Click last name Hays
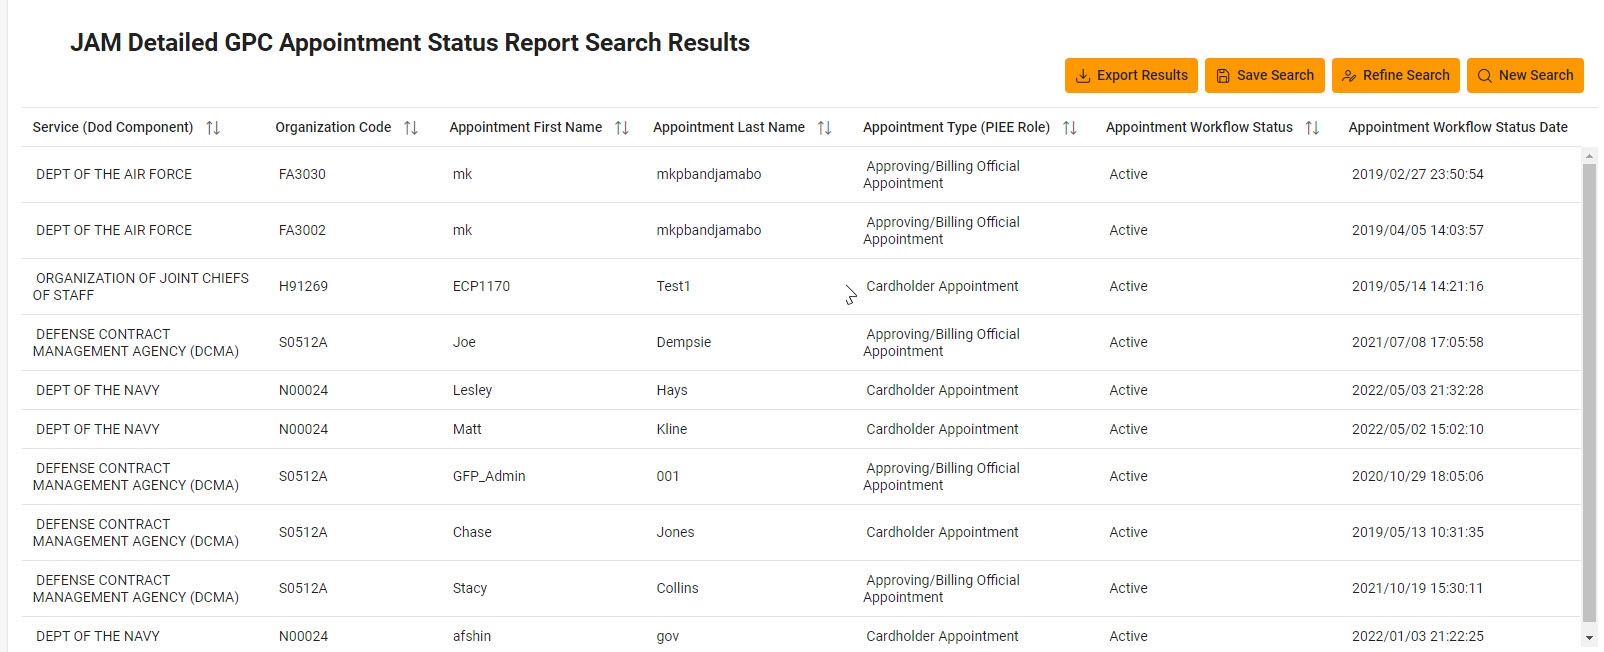The width and height of the screenshot is (1604, 652). pos(672,390)
